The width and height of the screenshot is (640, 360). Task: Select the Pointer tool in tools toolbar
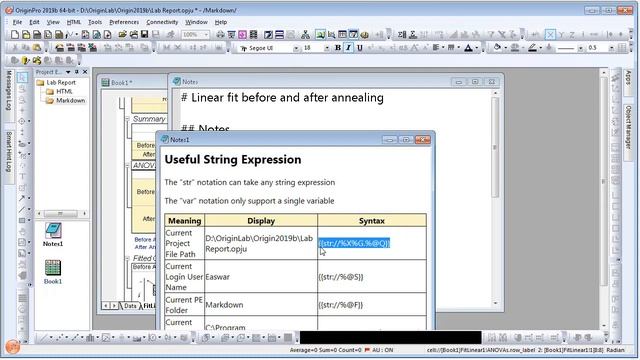click(x=22, y=77)
